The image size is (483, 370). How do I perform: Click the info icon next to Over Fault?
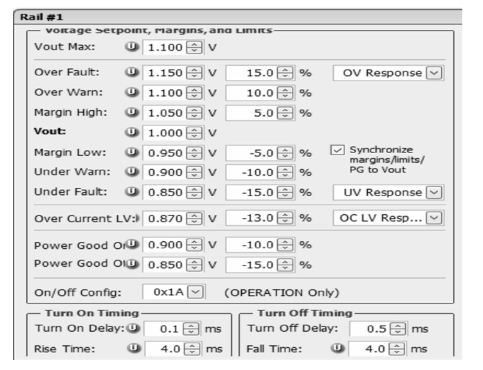132,72
